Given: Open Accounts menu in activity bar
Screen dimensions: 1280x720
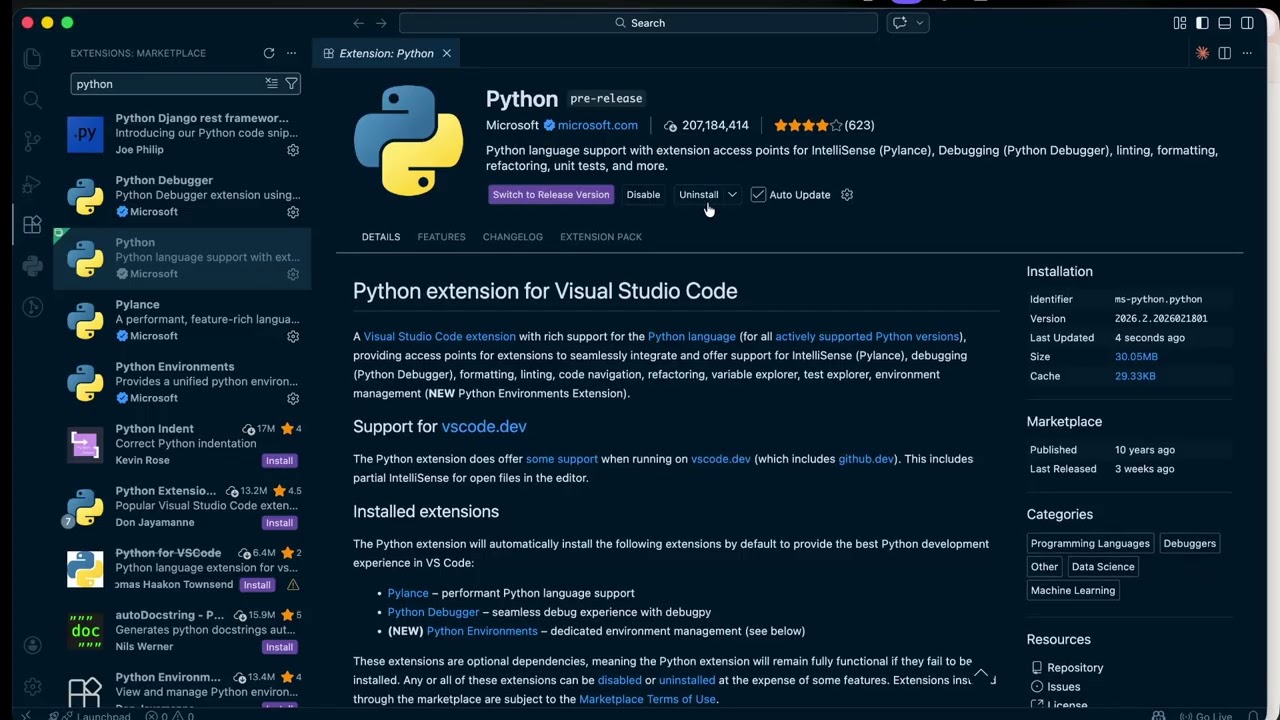Looking at the screenshot, I should (x=32, y=646).
